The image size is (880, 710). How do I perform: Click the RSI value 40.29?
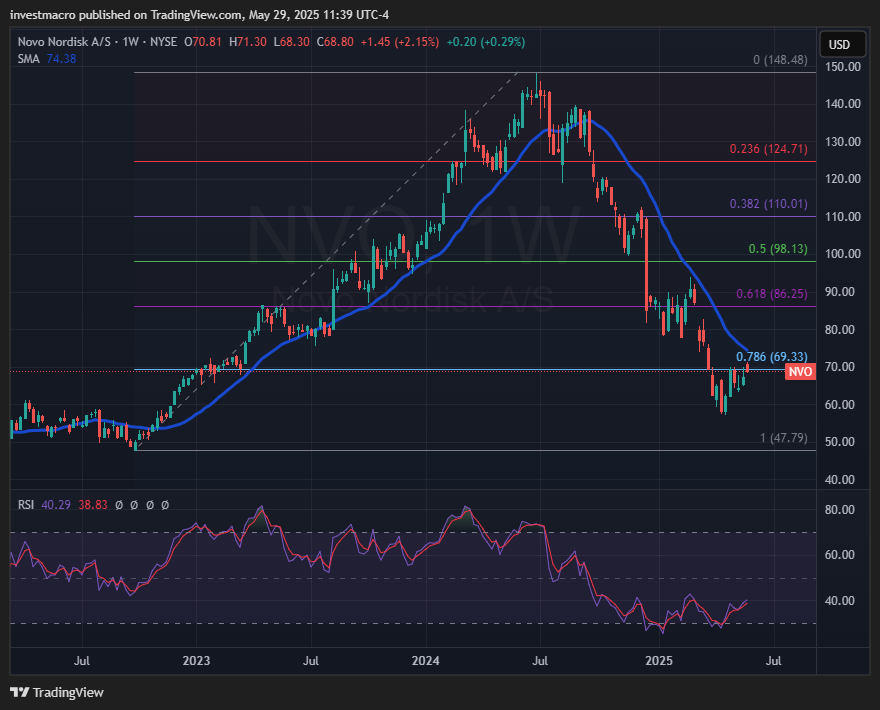tap(56, 505)
